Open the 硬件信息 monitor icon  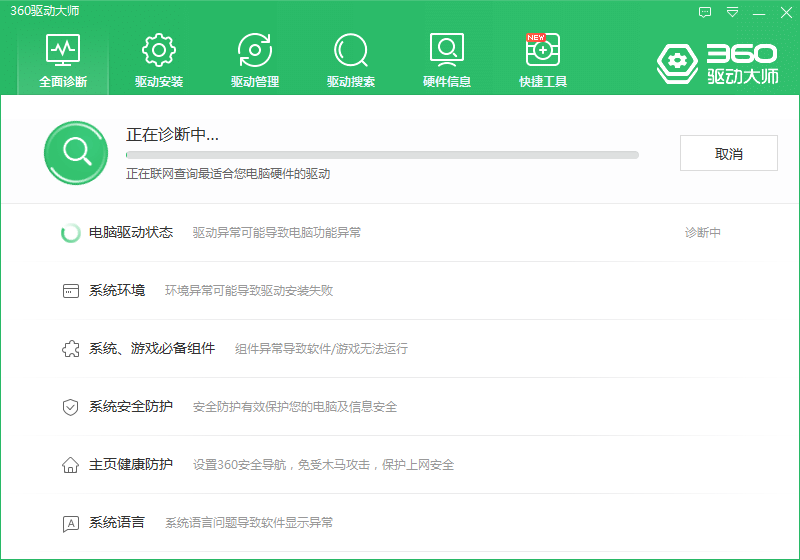[x=447, y=50]
